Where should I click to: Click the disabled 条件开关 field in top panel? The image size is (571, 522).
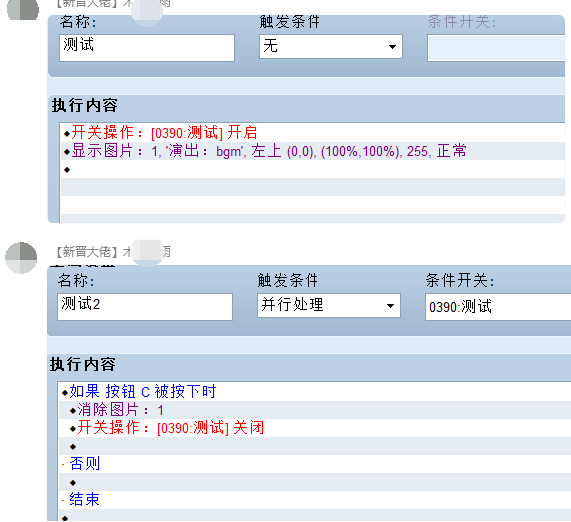(x=496, y=48)
